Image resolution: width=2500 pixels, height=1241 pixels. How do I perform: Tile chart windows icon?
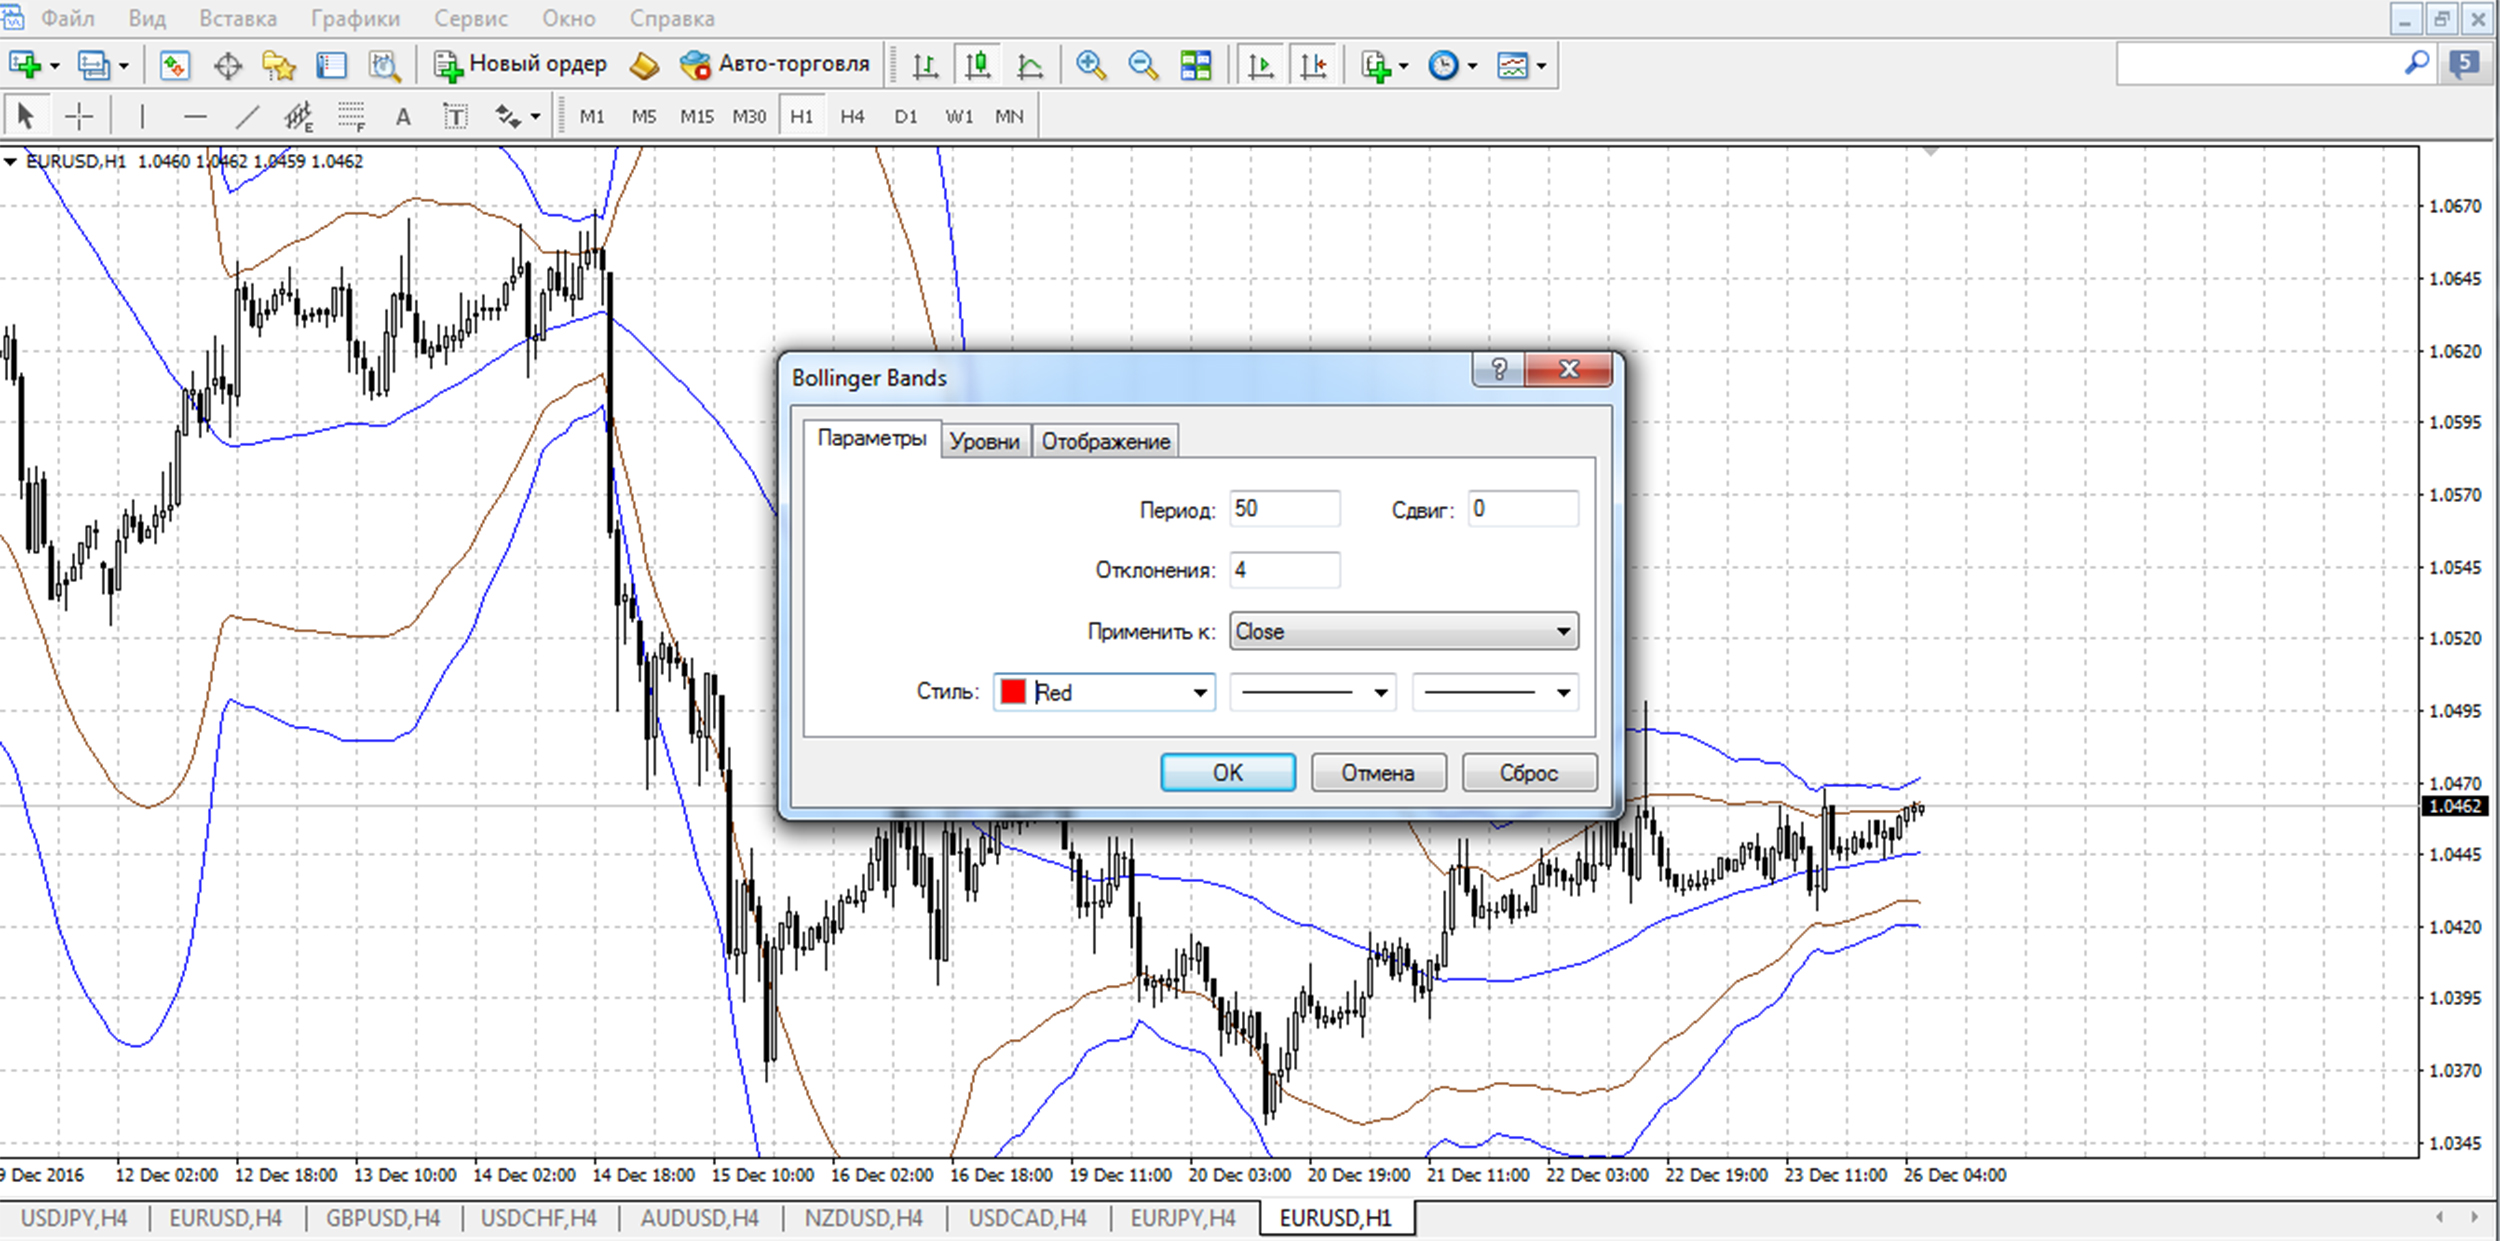(x=1196, y=66)
